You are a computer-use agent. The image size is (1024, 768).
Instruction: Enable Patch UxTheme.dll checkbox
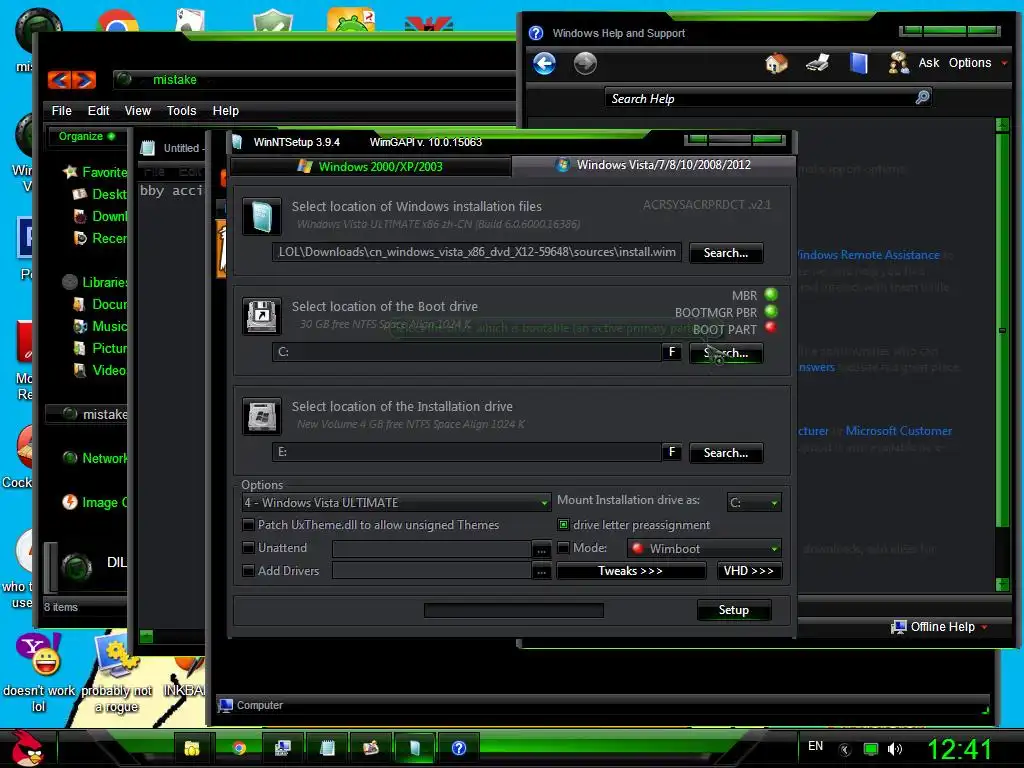pyautogui.click(x=248, y=524)
